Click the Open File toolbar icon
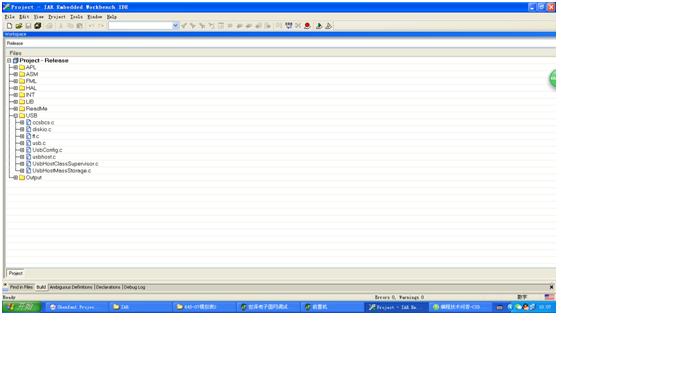Viewport: 683px width, 384px height. pos(19,26)
